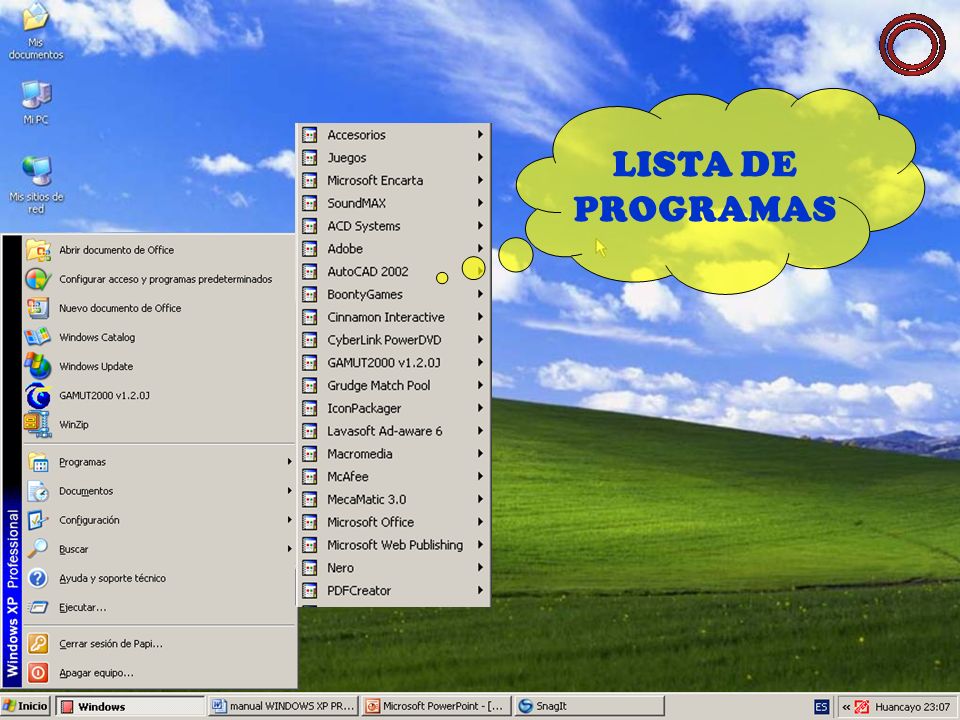Image resolution: width=960 pixels, height=720 pixels.
Task: Open Lavasoft Ad-aware 6 group
Action: [393, 431]
